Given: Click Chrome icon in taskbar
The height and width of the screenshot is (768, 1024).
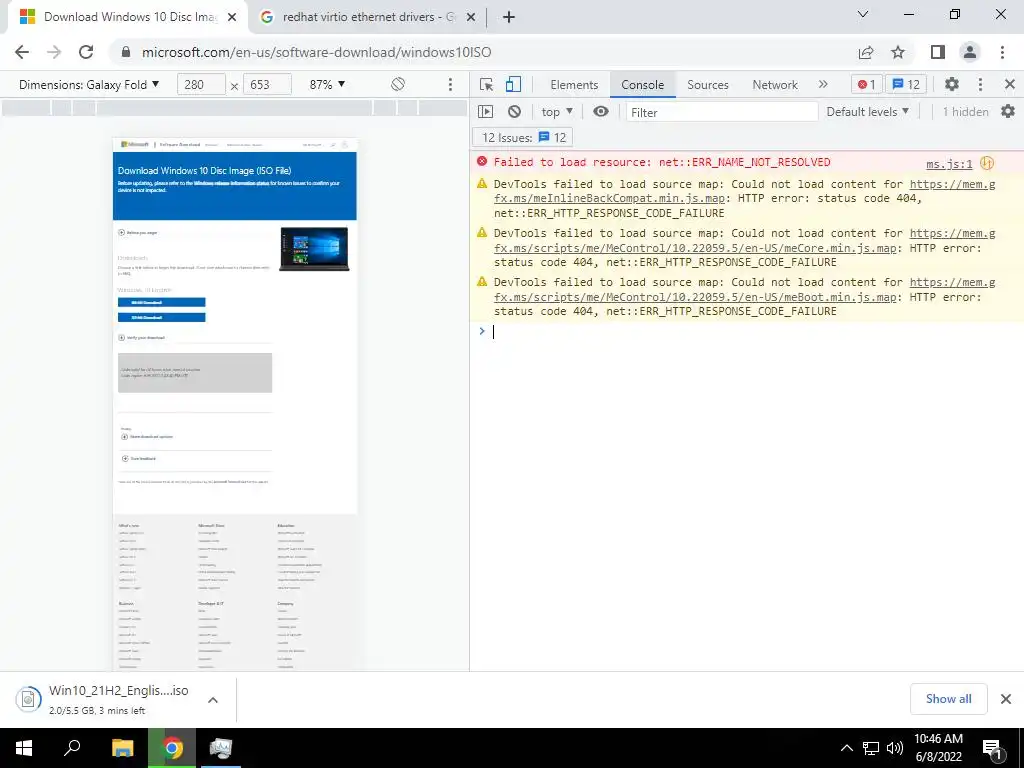Looking at the screenshot, I should (x=172, y=748).
